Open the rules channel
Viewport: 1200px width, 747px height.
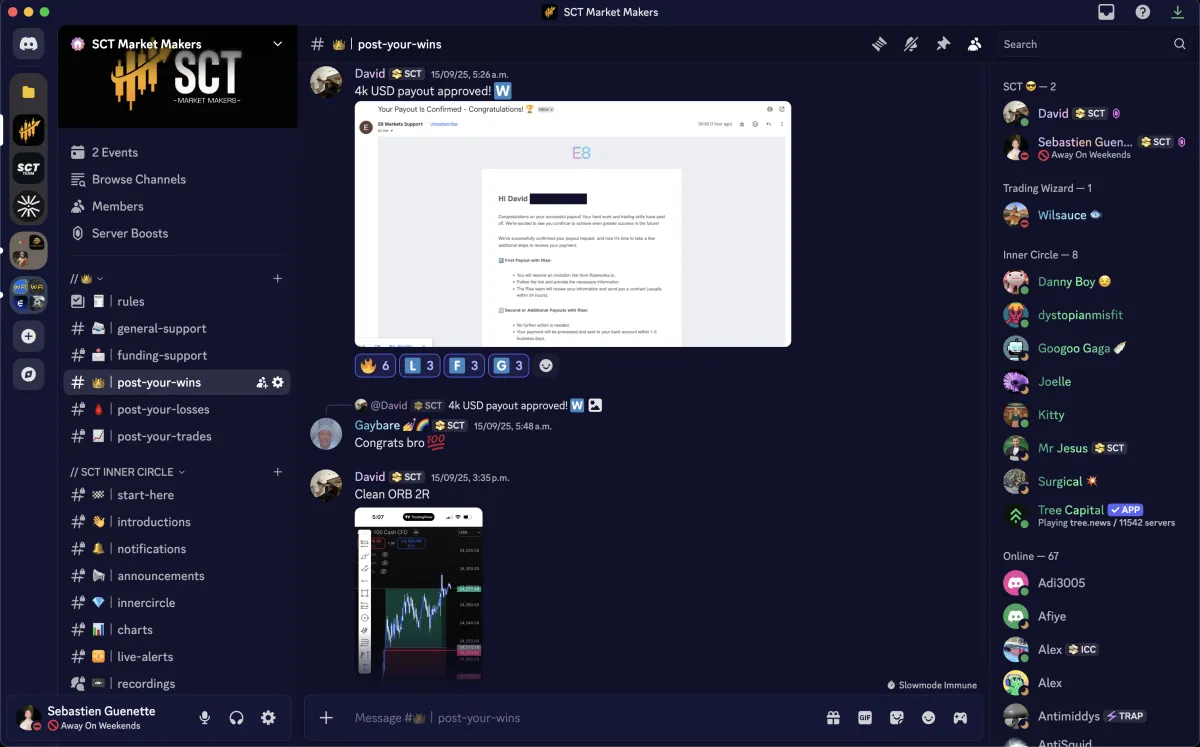click(177, 301)
